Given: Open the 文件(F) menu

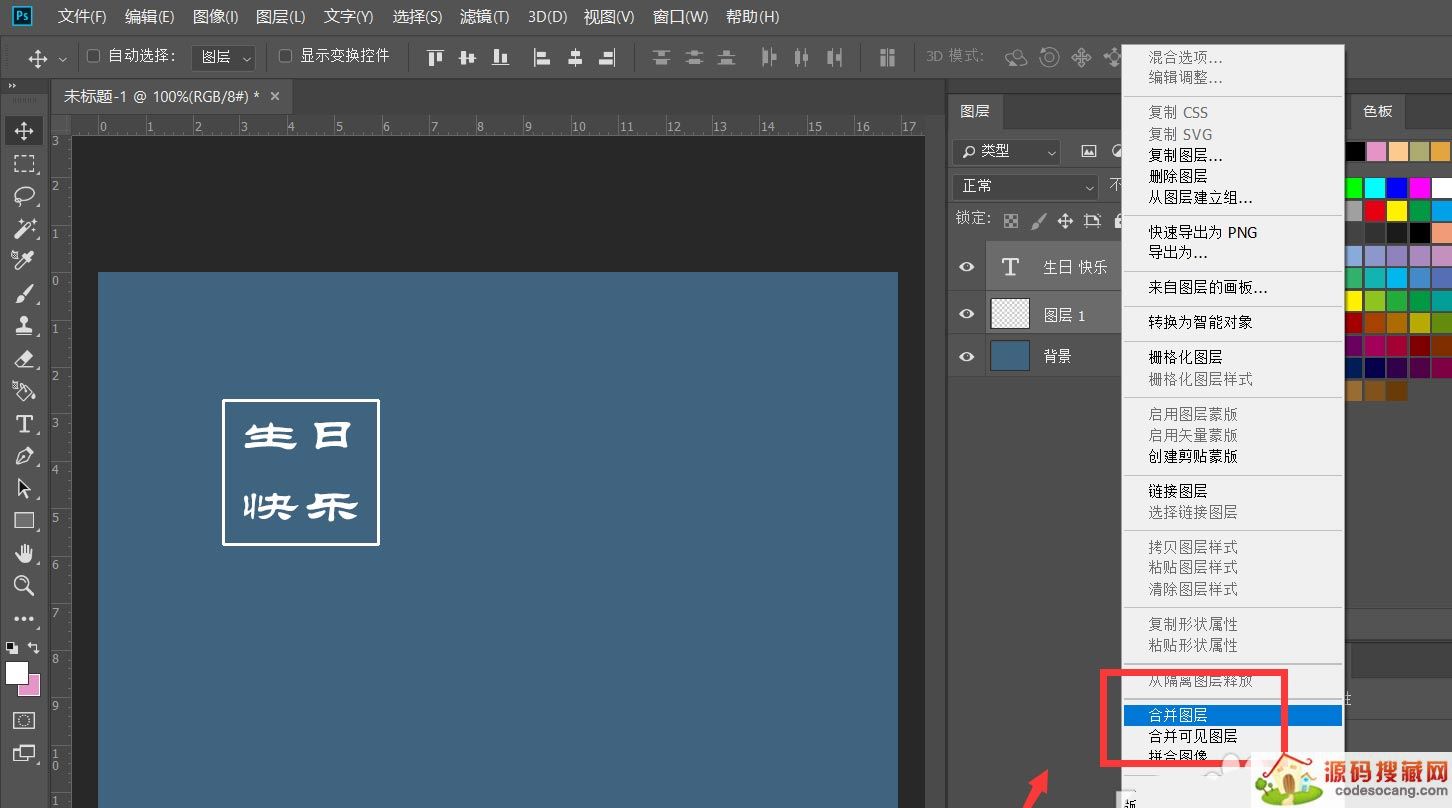Looking at the screenshot, I should (82, 17).
